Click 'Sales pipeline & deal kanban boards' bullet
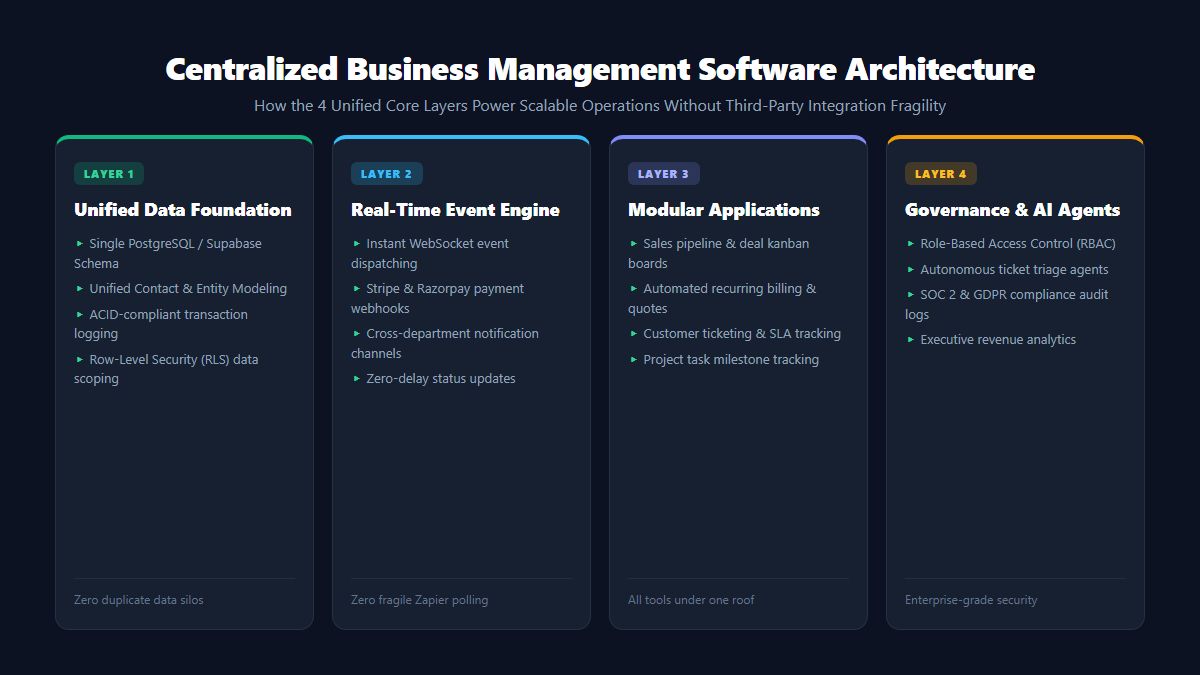 tap(719, 253)
